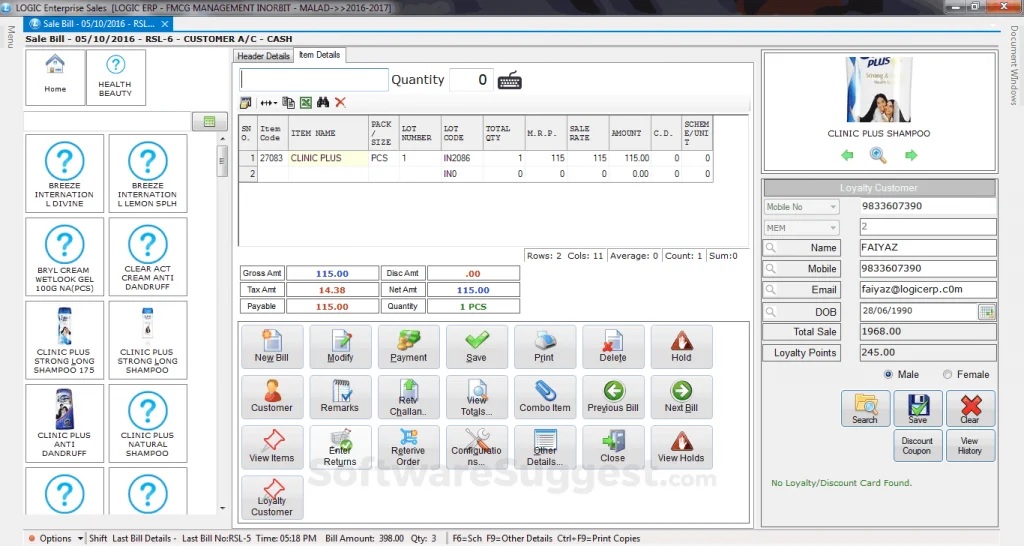Open the on-screen keyboard icon beside Quantity

point(509,81)
